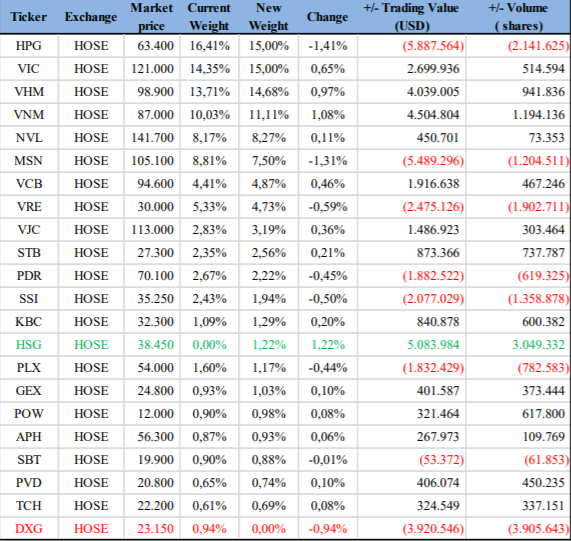Select the PDR ticker cell
This screenshot has width=571, height=541.
(29, 276)
